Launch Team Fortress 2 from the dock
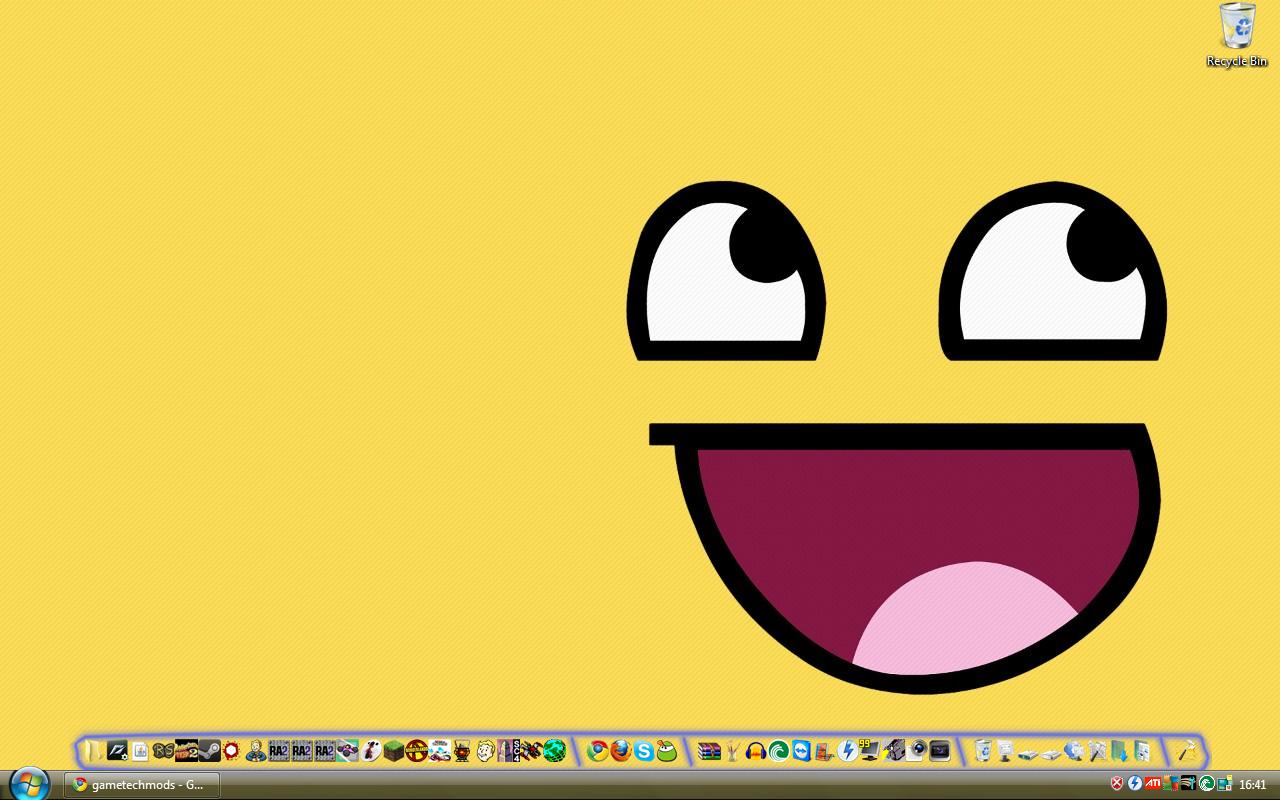The height and width of the screenshot is (800, 1280). pyautogui.click(x=186, y=750)
